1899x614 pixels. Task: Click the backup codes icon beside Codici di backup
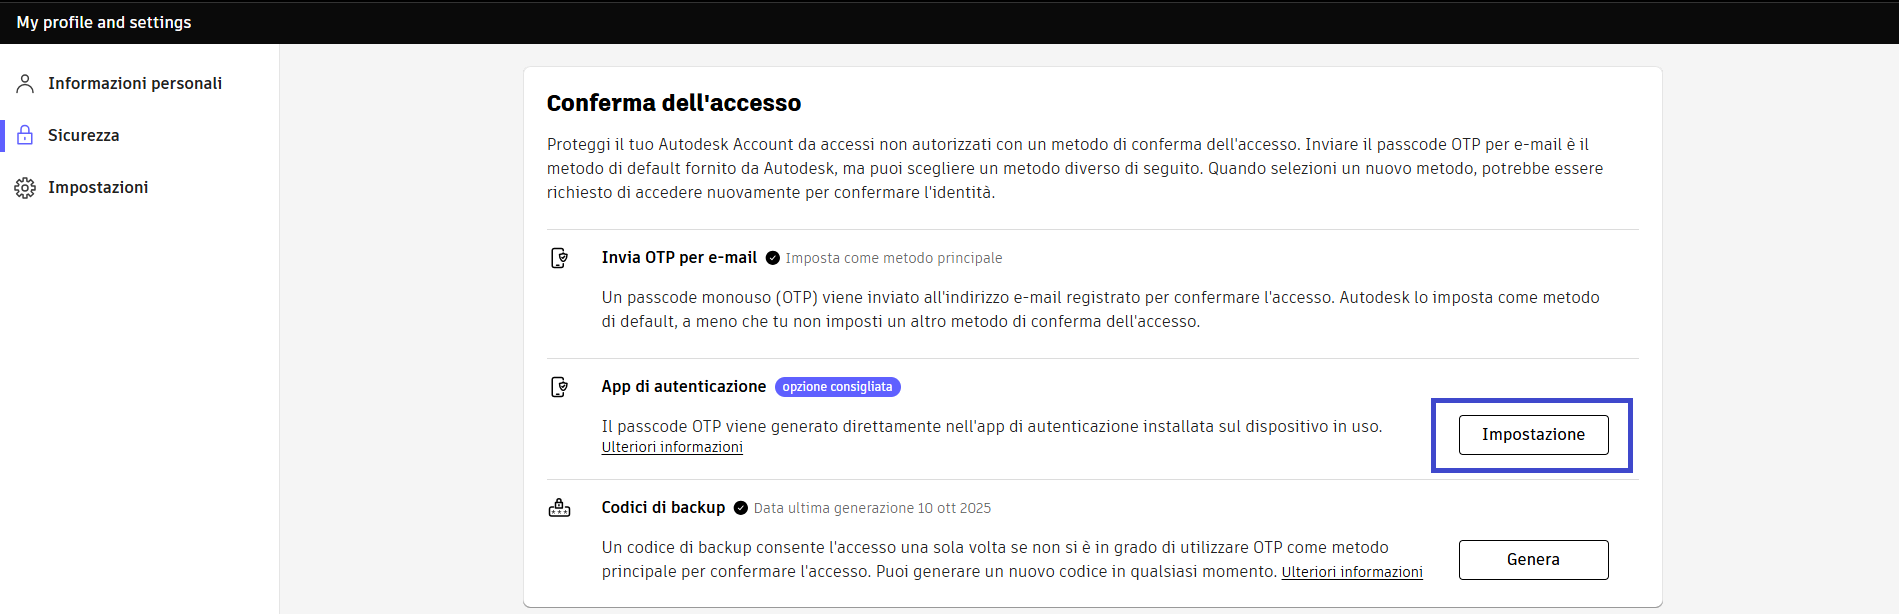tap(560, 508)
